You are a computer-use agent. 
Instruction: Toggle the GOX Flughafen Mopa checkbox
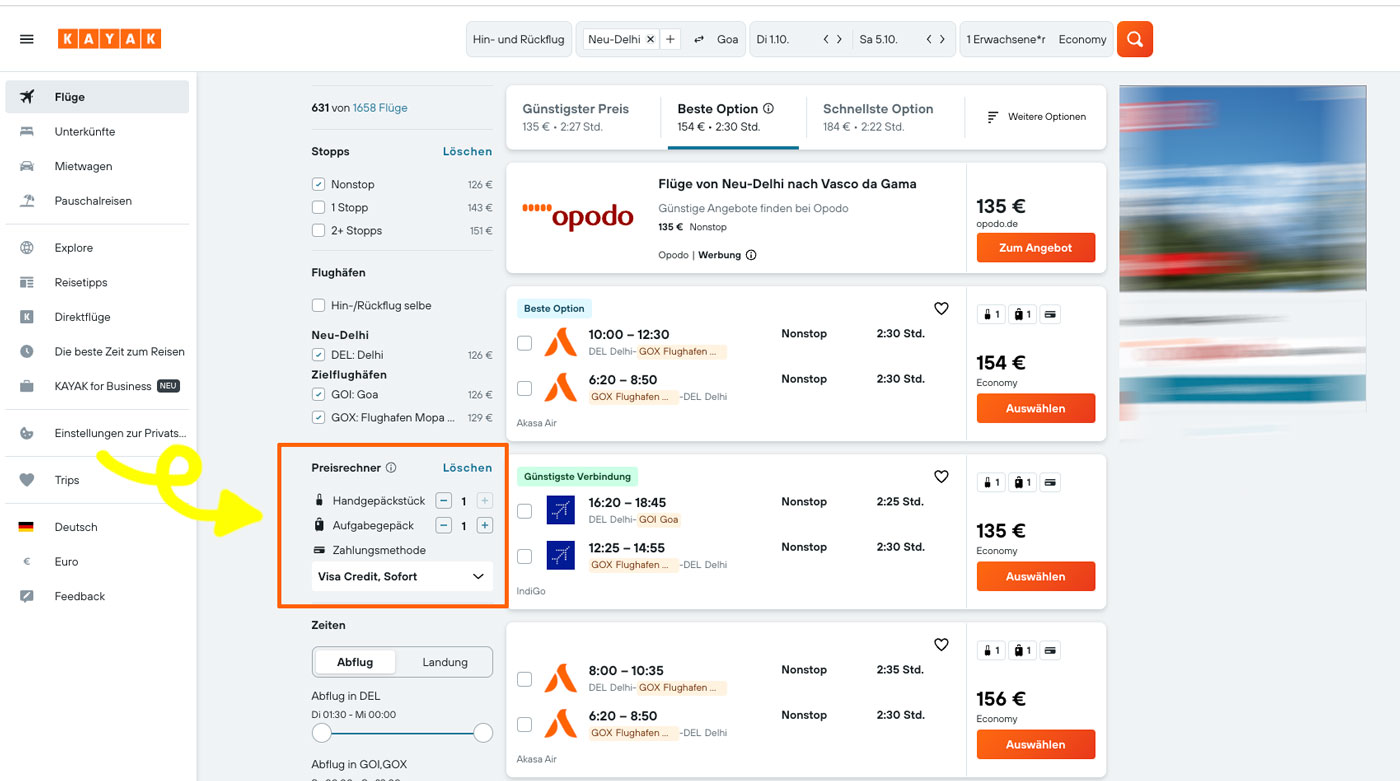[319, 418]
